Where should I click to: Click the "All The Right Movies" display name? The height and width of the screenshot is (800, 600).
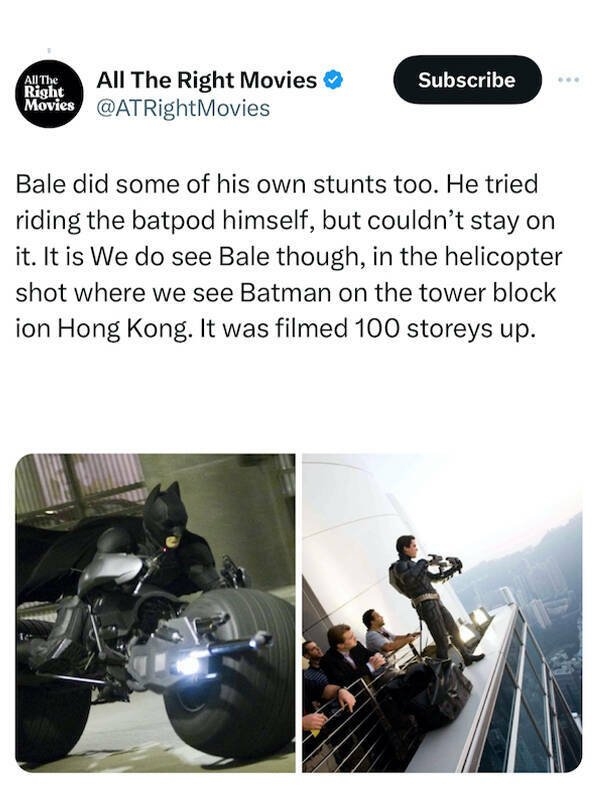[206, 80]
